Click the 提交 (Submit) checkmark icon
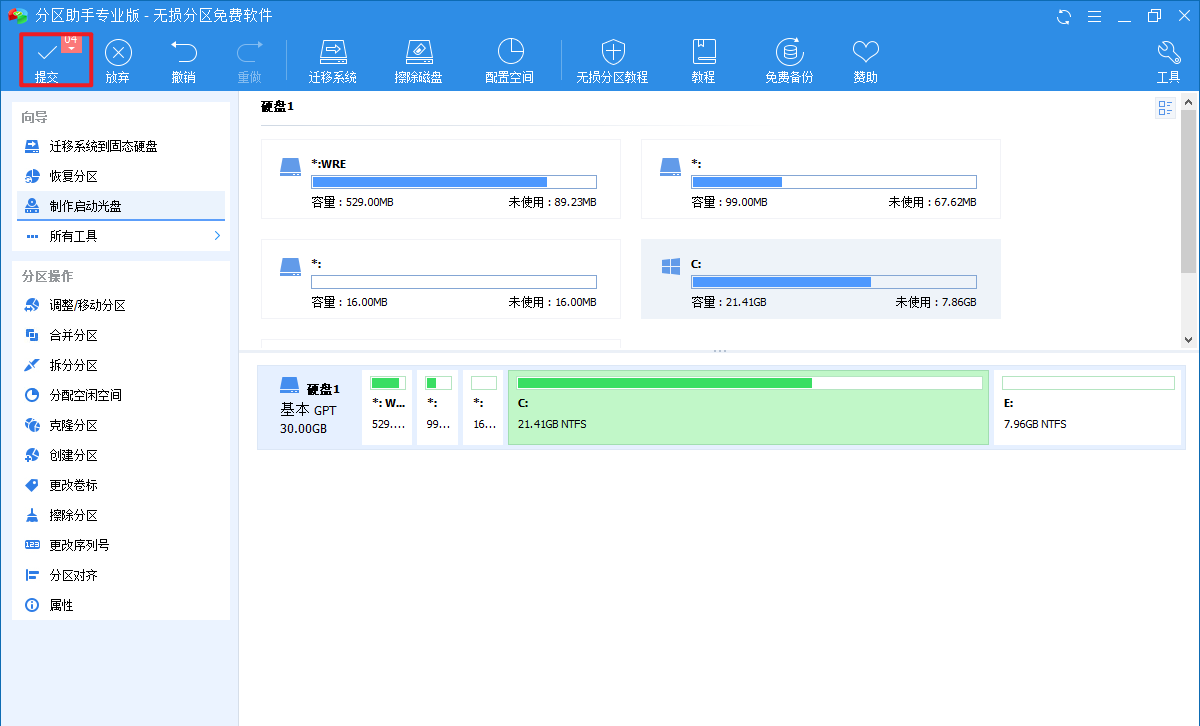1200x726 pixels. (x=46, y=52)
